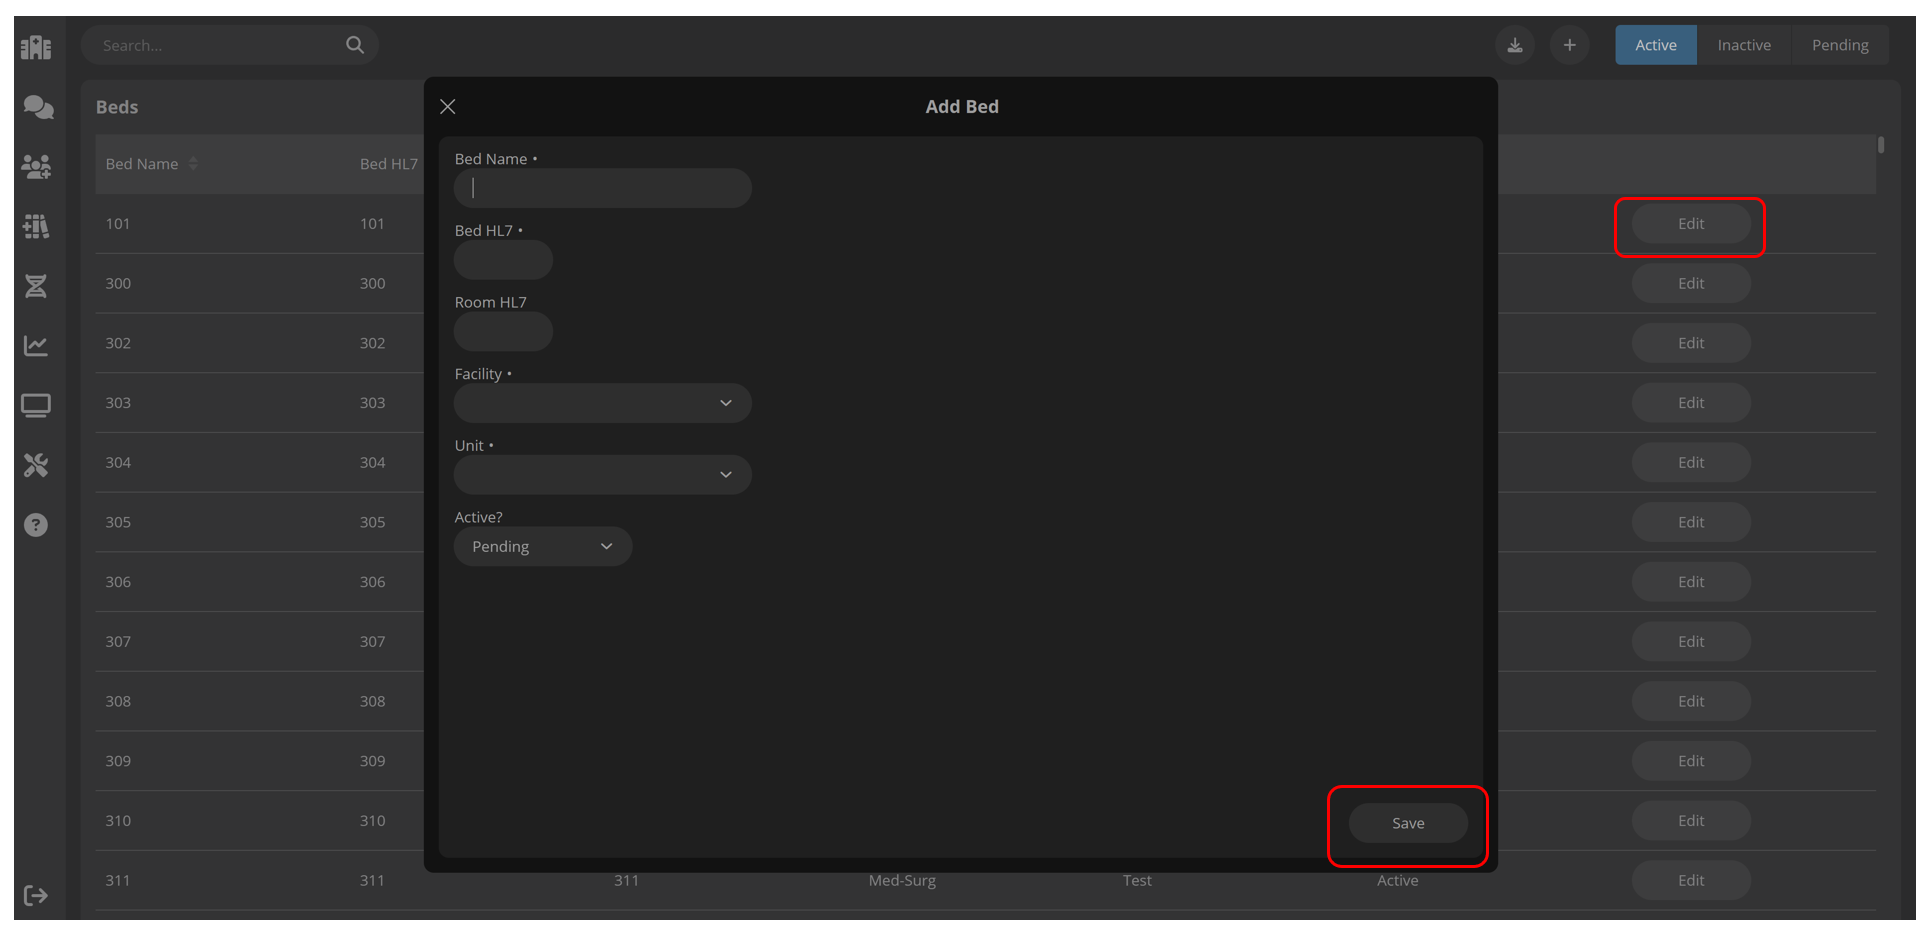The width and height of the screenshot is (1925, 930).
Task: Edit bed 303
Action: pos(1691,403)
